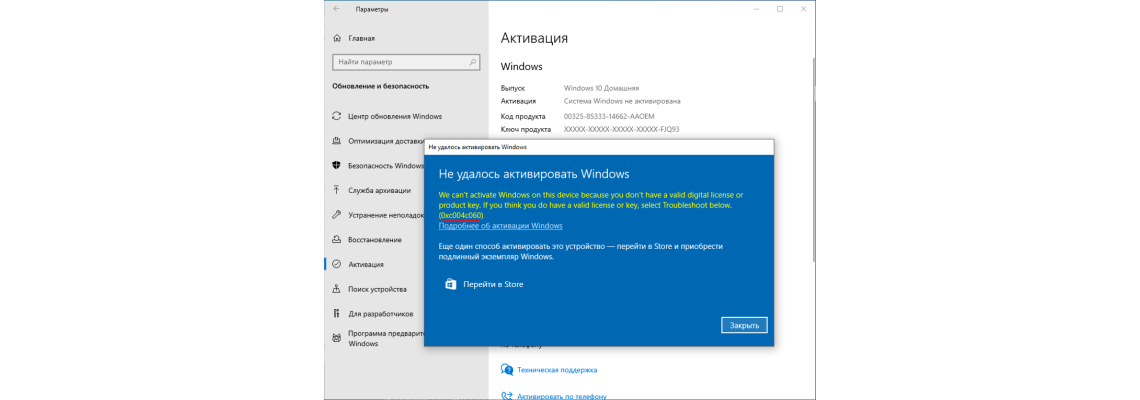The image size is (1140, 400).
Task: Select Восстановление in sidebar
Action: (375, 239)
